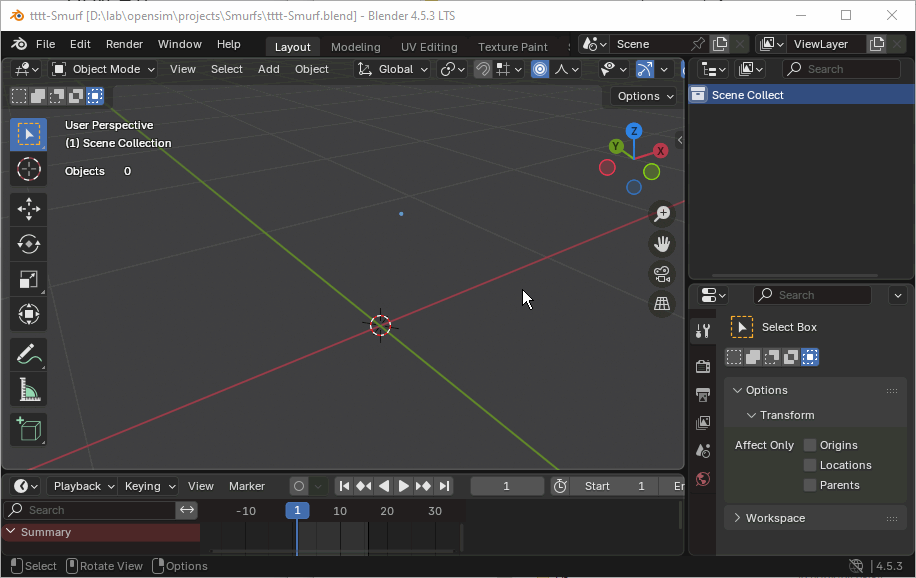Screen dimensions: 916x578
Task: Open the Tool properties tab
Action: (x=703, y=331)
